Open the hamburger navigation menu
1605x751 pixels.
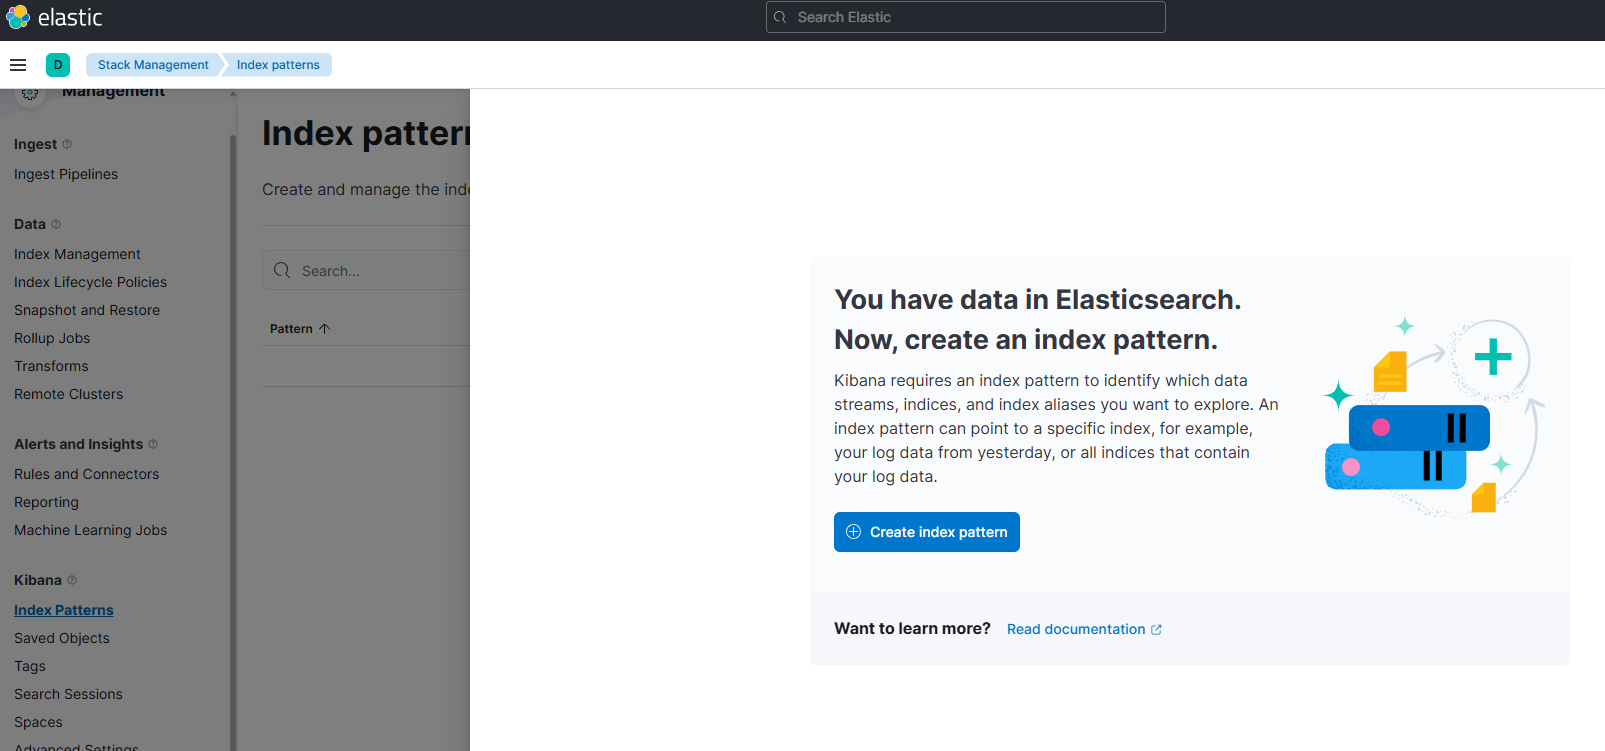coord(18,65)
